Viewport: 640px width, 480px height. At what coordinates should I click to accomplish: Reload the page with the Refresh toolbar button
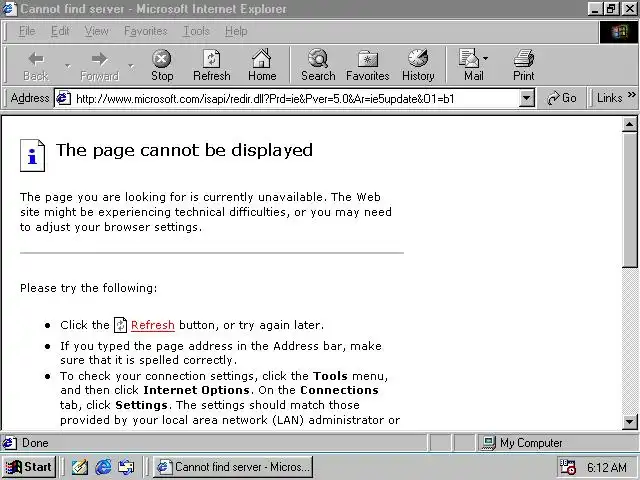[212, 65]
